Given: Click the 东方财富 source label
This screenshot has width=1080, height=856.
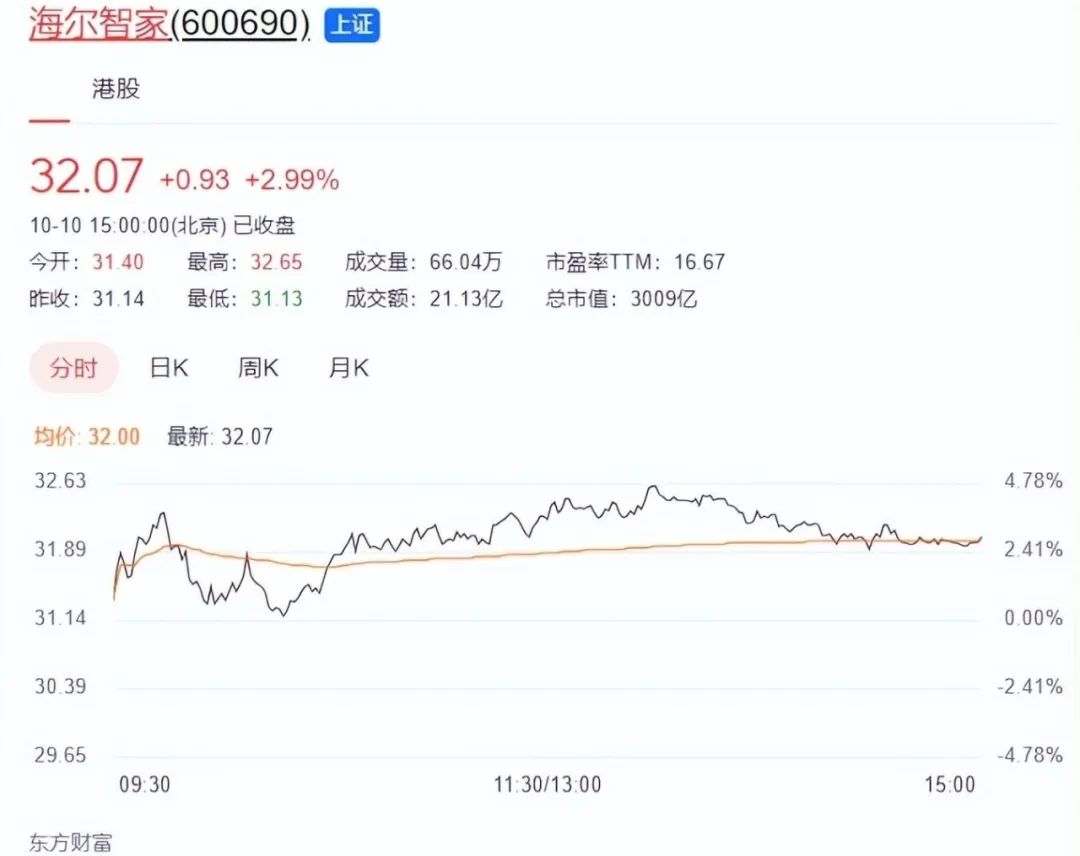Looking at the screenshot, I should (x=70, y=843).
